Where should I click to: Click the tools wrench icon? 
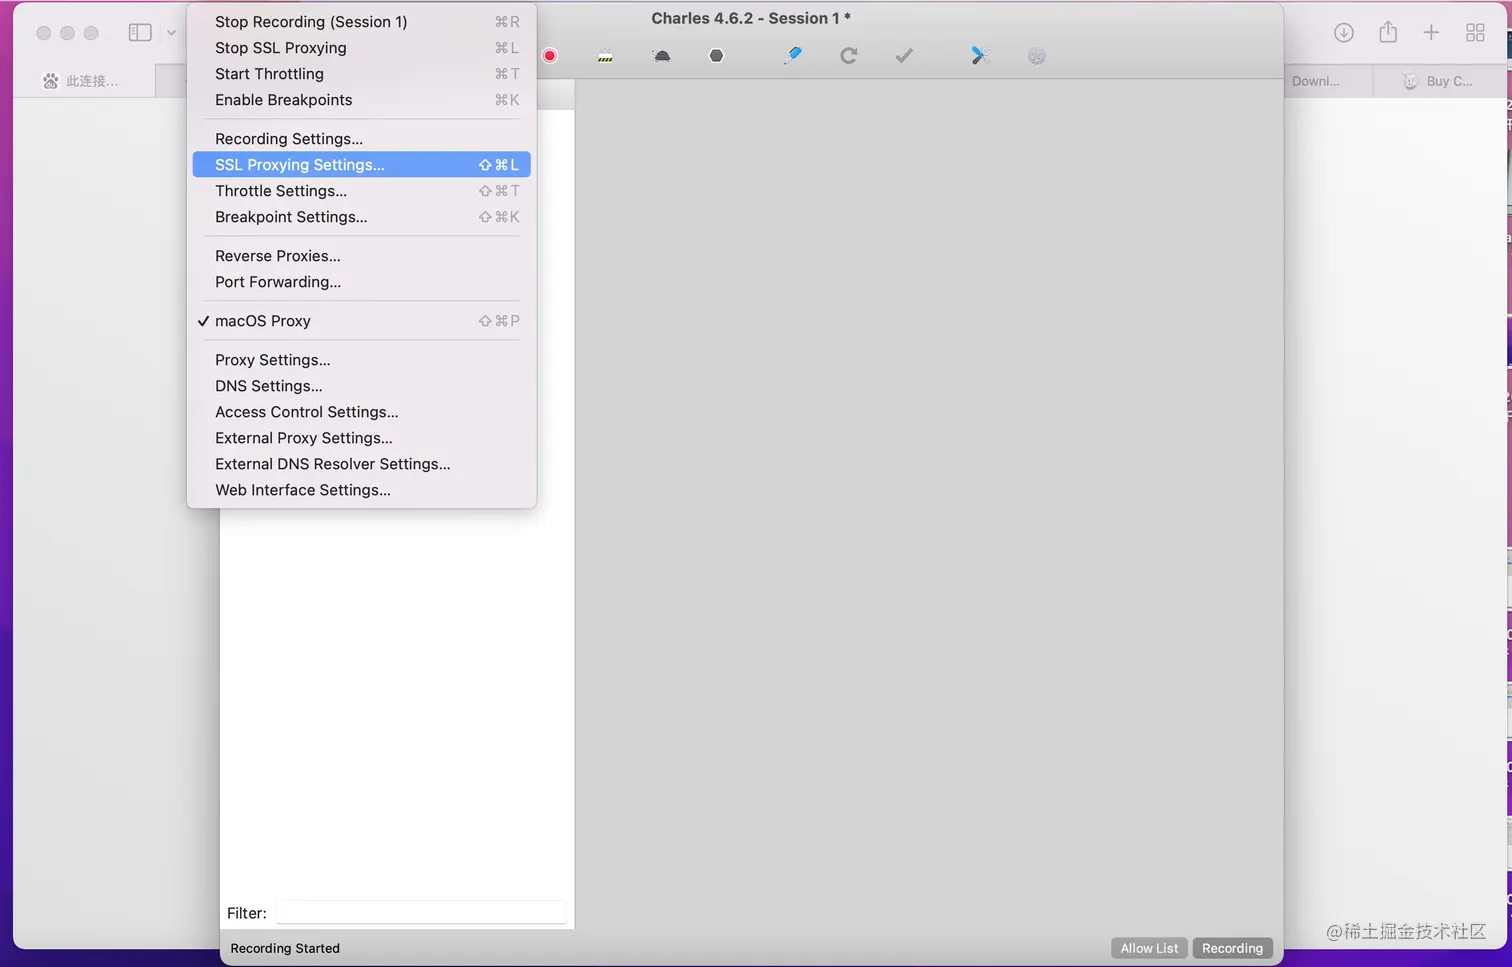point(980,56)
